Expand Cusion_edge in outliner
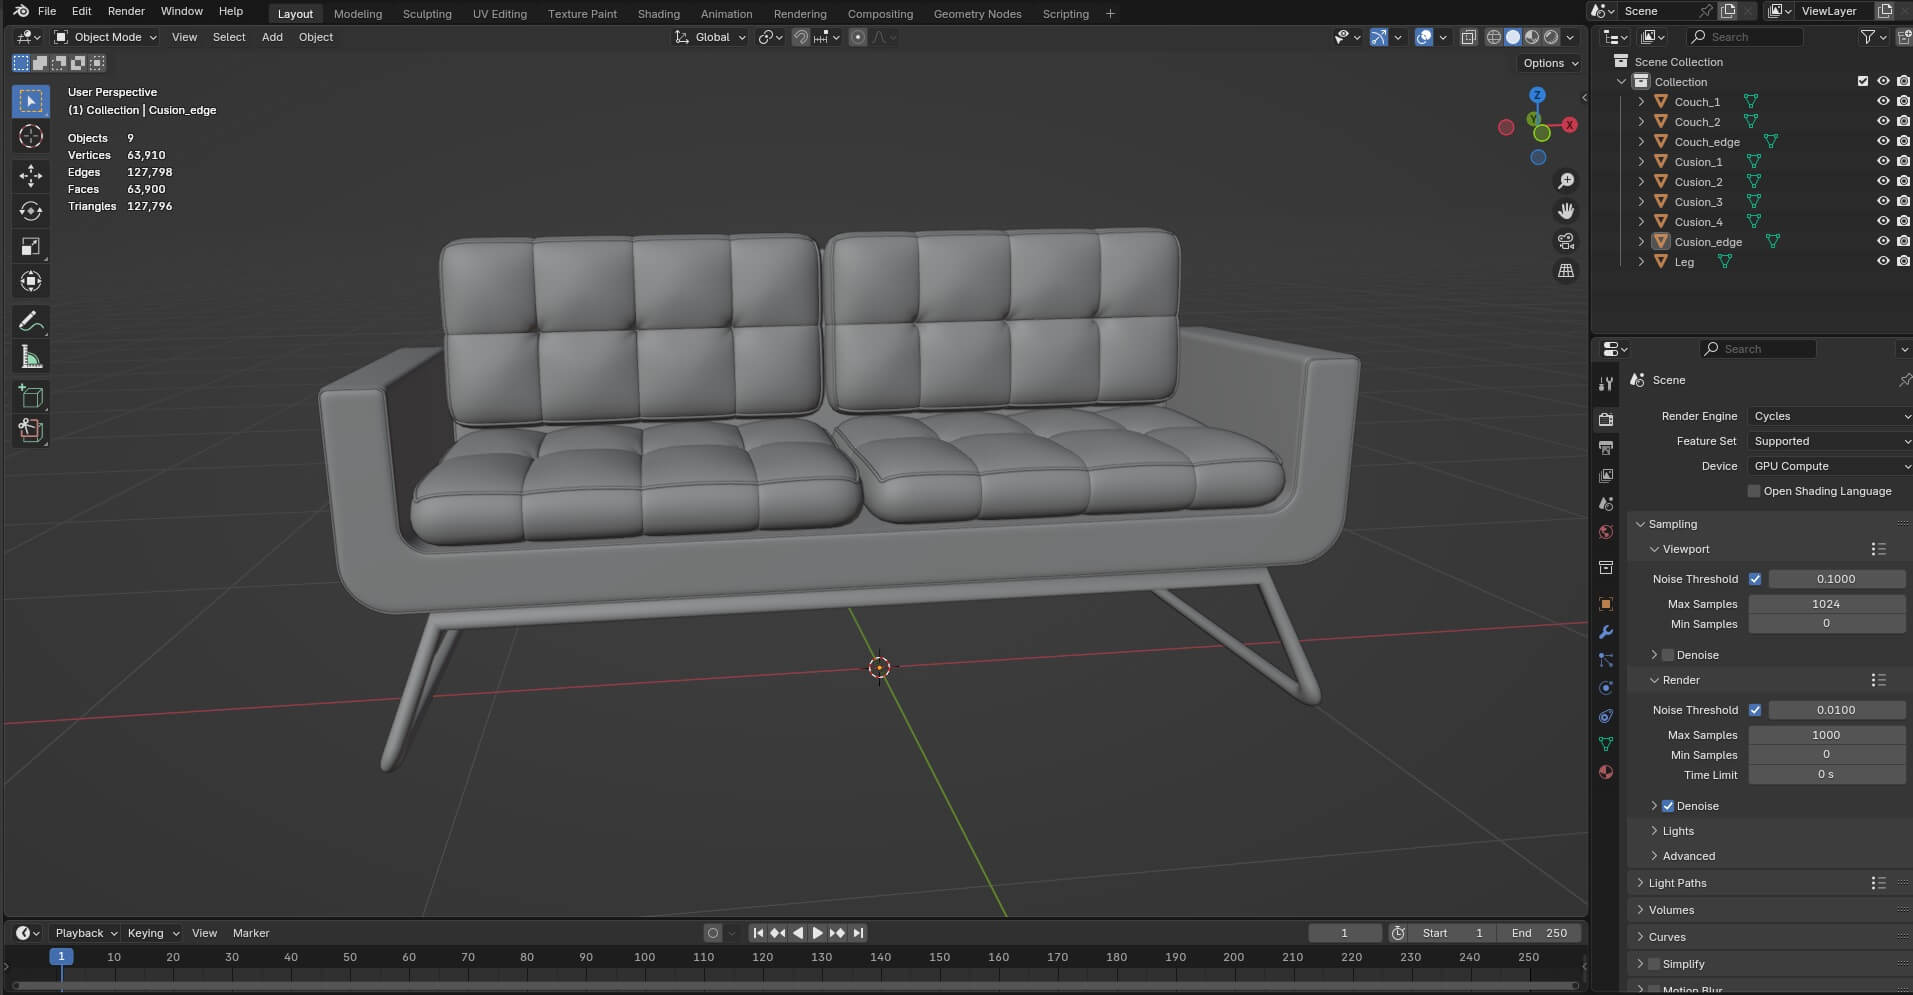1913x995 pixels. pyautogui.click(x=1641, y=241)
